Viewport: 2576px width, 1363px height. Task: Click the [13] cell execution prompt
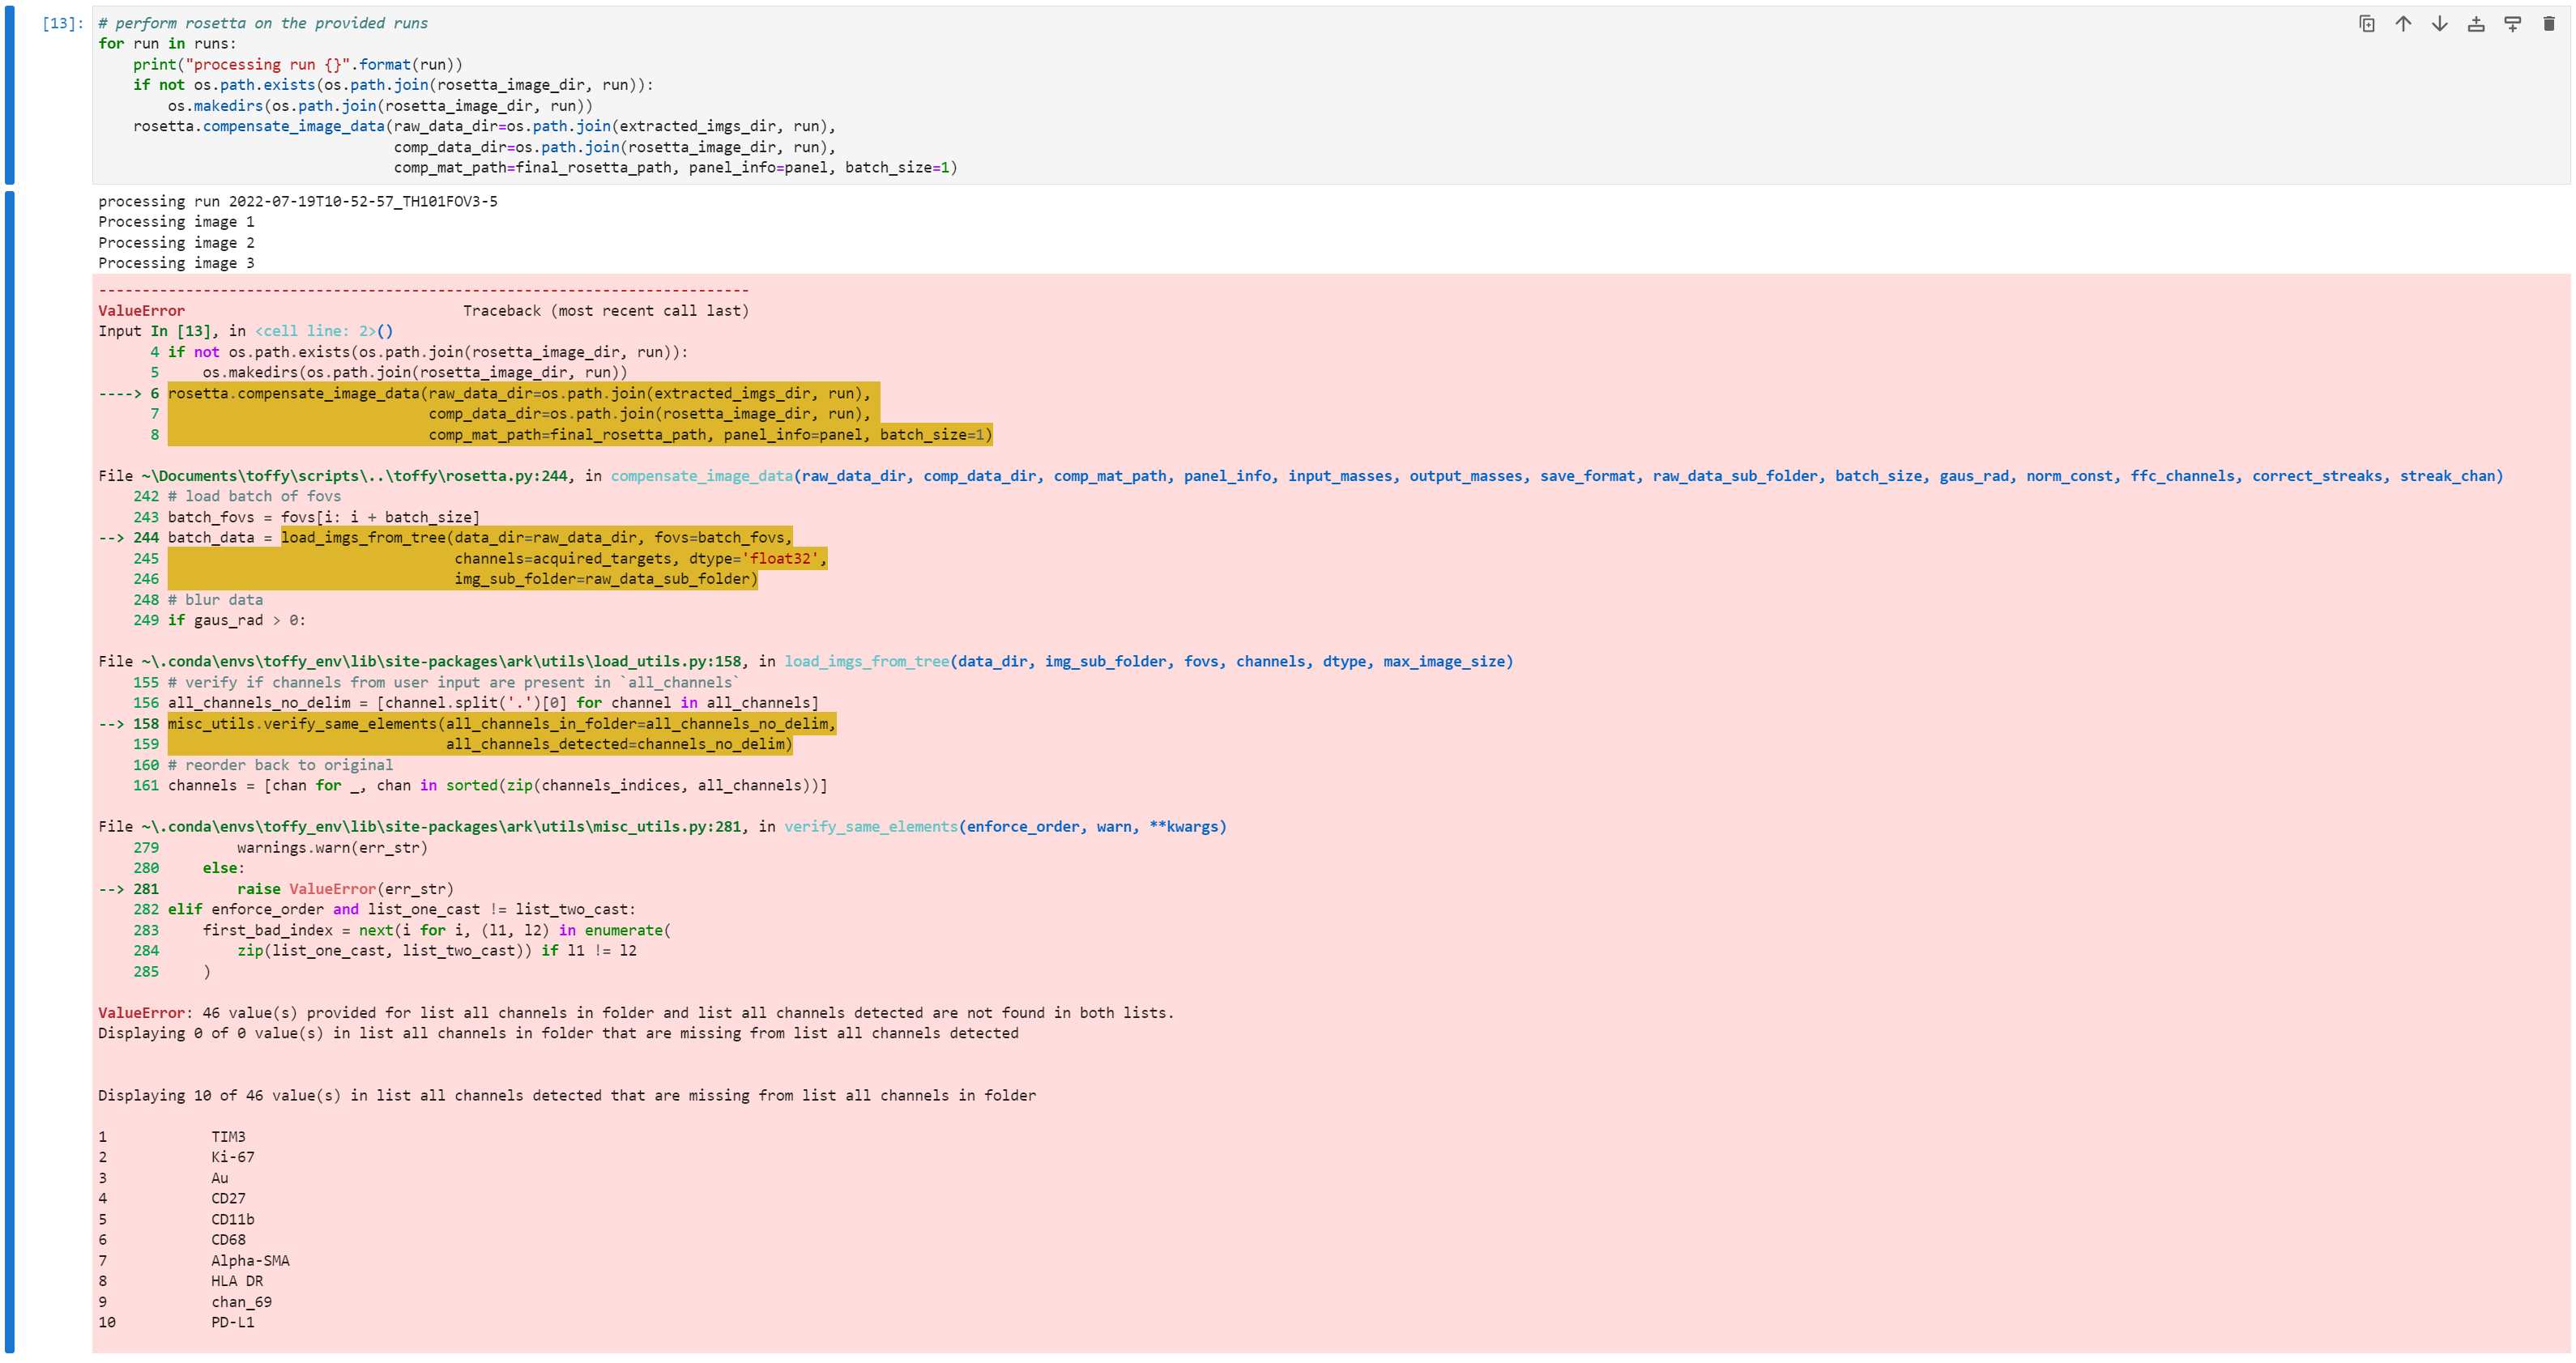coord(62,23)
